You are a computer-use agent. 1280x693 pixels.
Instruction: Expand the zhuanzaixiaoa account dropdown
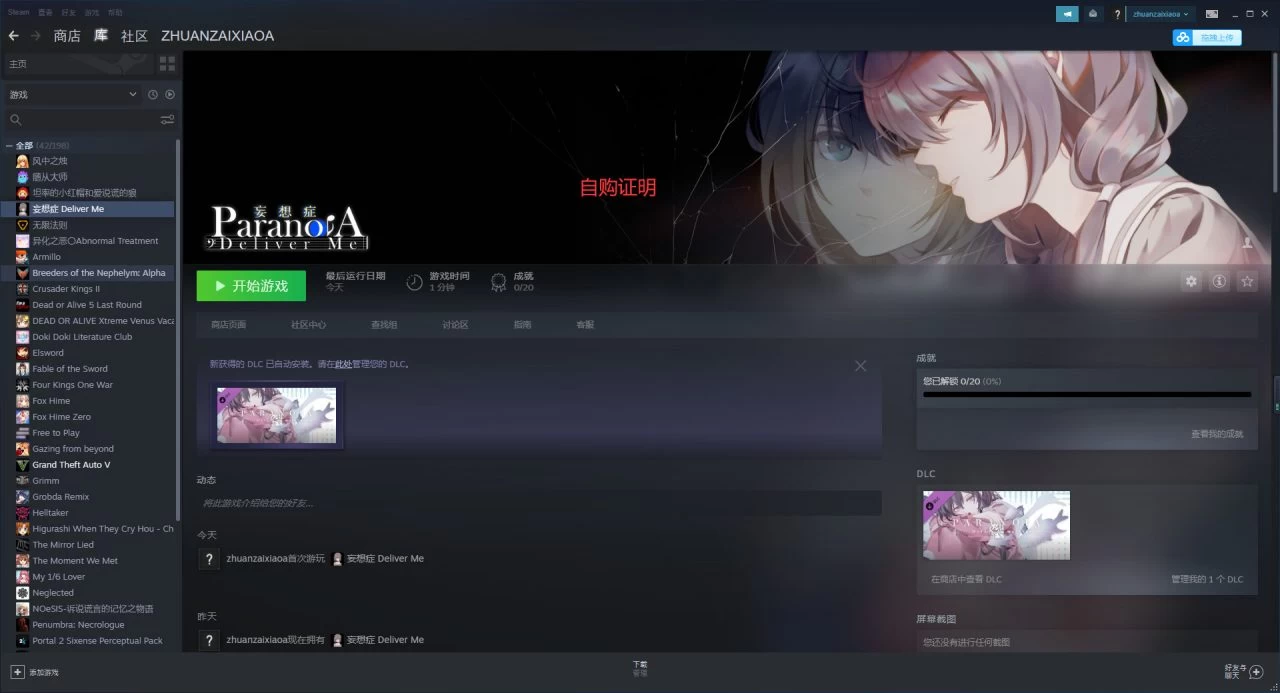(1160, 14)
